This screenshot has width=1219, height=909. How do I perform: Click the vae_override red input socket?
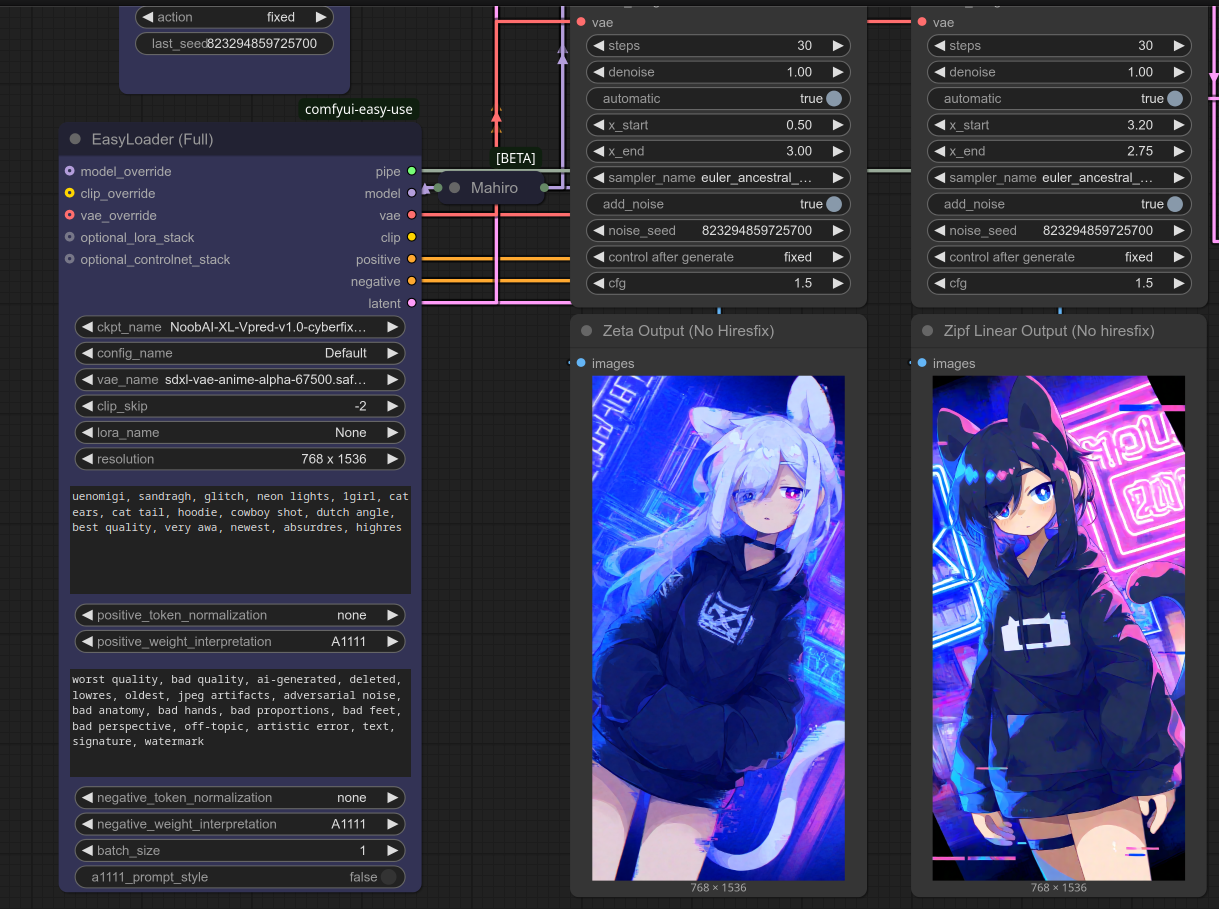pos(69,215)
